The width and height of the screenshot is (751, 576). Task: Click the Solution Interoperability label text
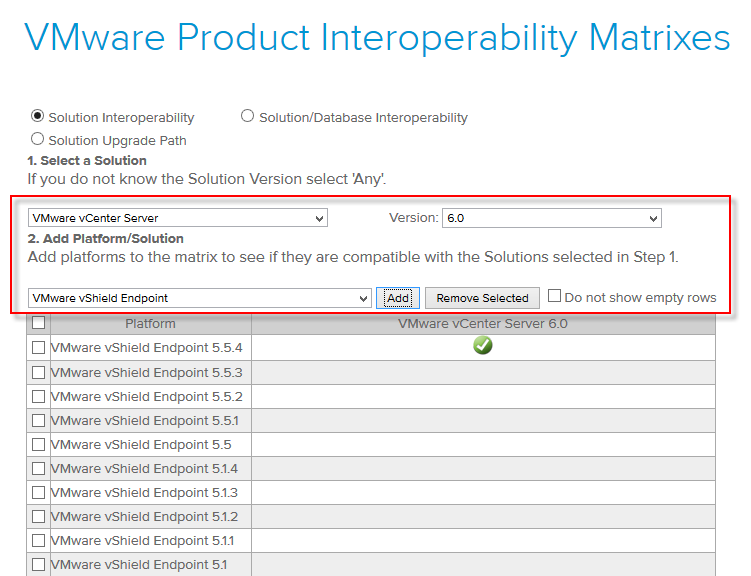coord(121,118)
